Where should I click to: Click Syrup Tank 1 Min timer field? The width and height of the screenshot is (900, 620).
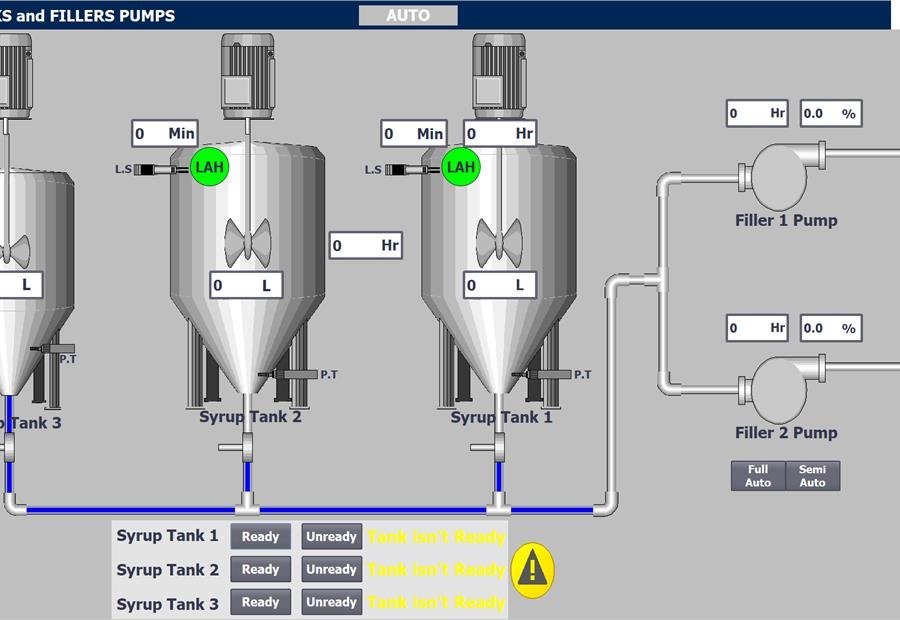tap(414, 134)
